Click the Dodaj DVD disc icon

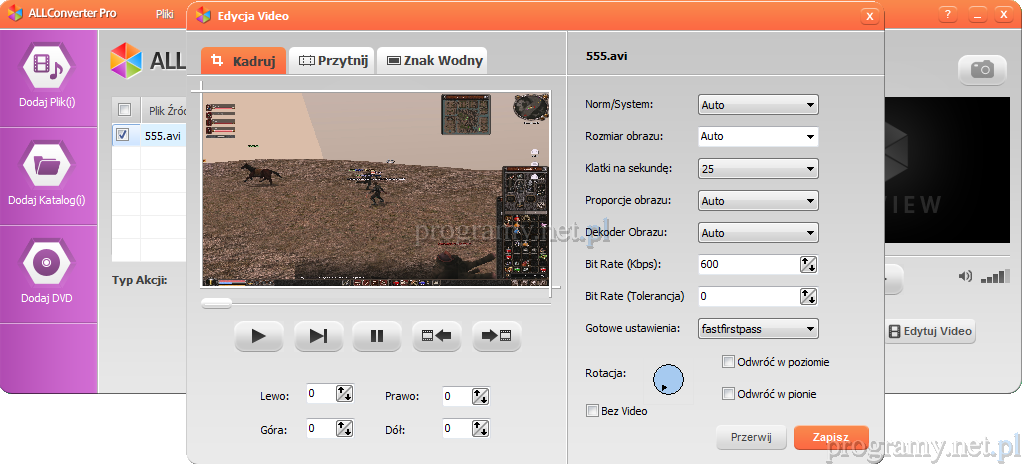coord(47,262)
